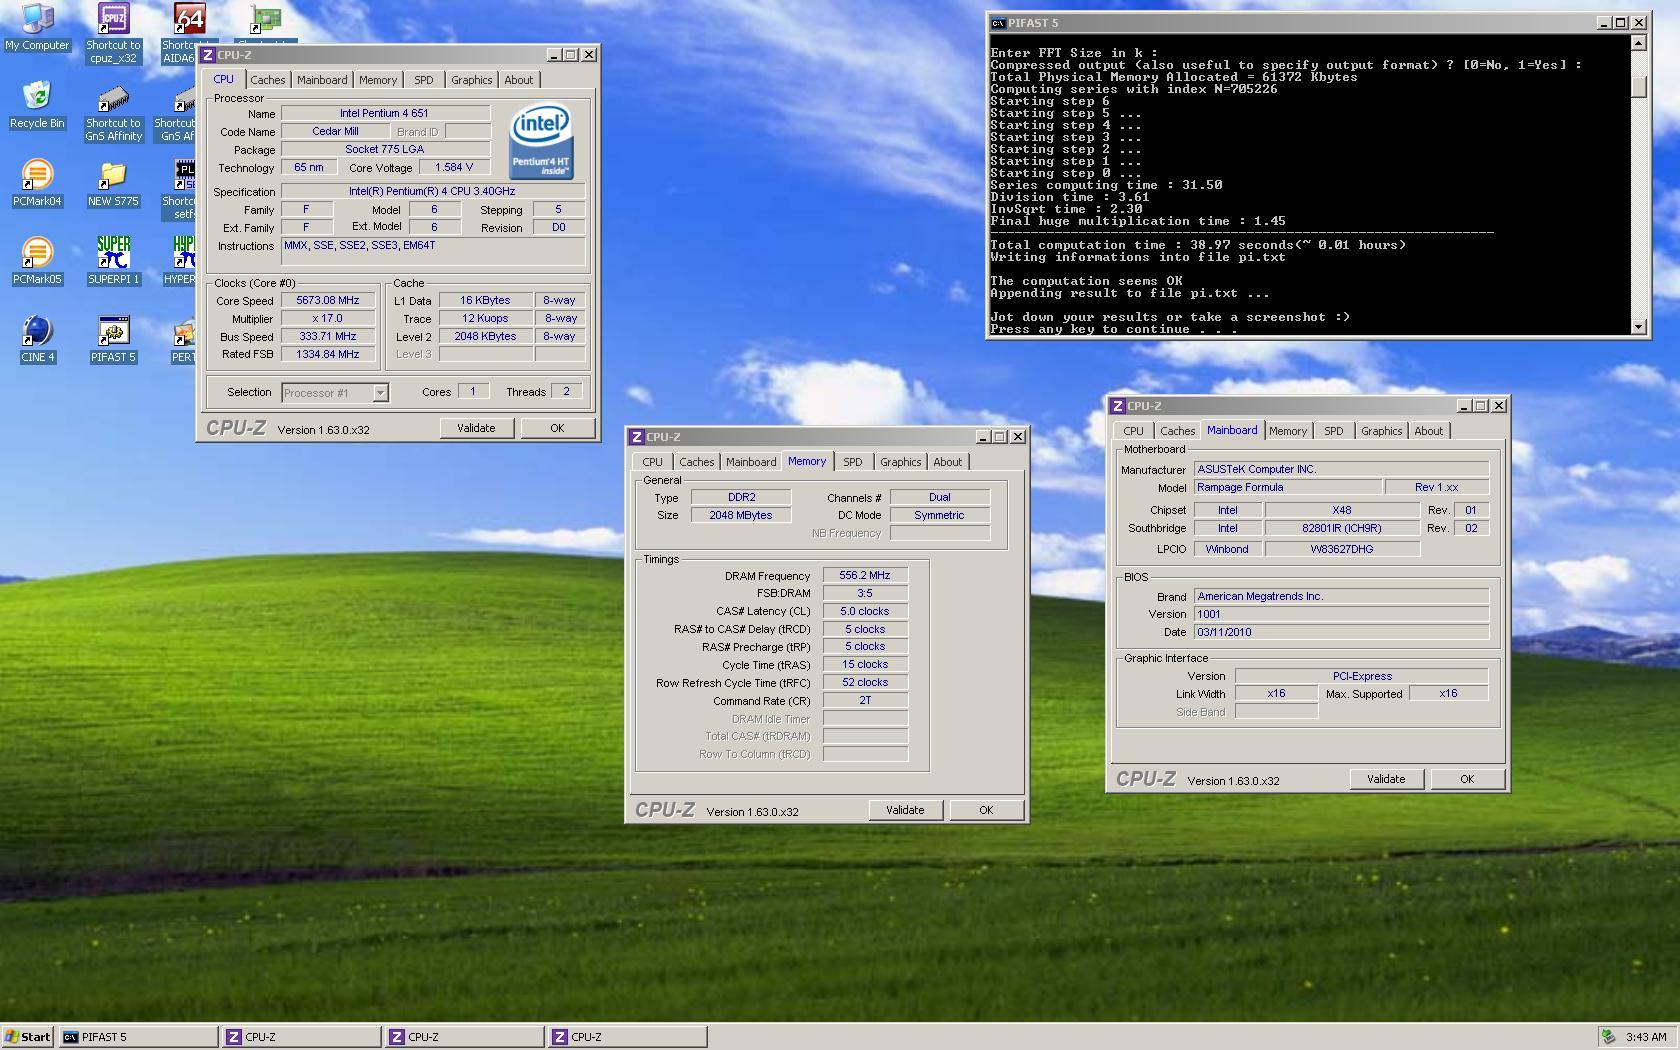Open Graphics tab in Mainboard window
Screen dimensions: 1680x1050
pyautogui.click(x=1381, y=431)
